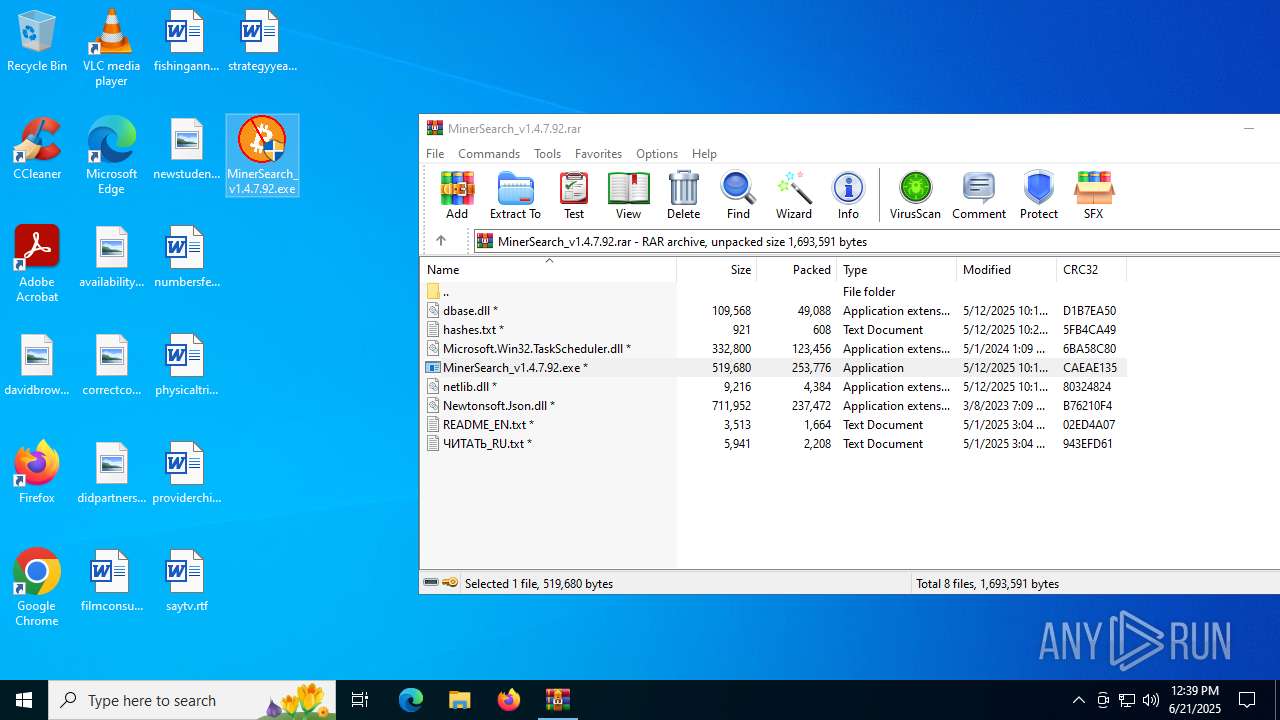This screenshot has height=720, width=1280.
Task: Click the taskbar search box
Action: (x=192, y=700)
